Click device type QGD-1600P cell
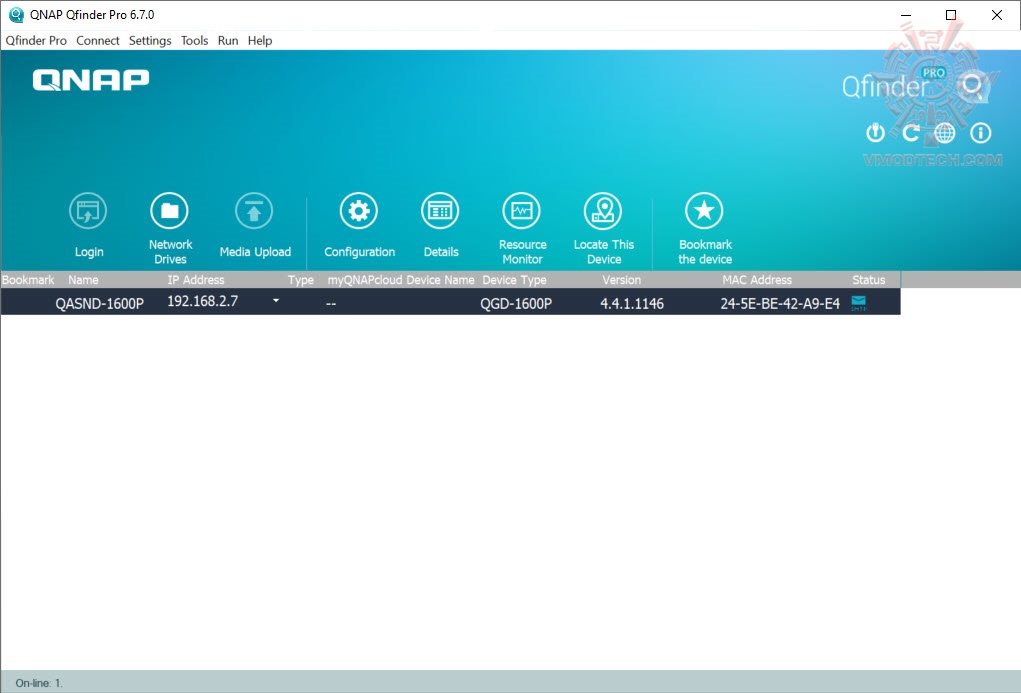The height and width of the screenshot is (693, 1021). pyautogui.click(x=516, y=304)
